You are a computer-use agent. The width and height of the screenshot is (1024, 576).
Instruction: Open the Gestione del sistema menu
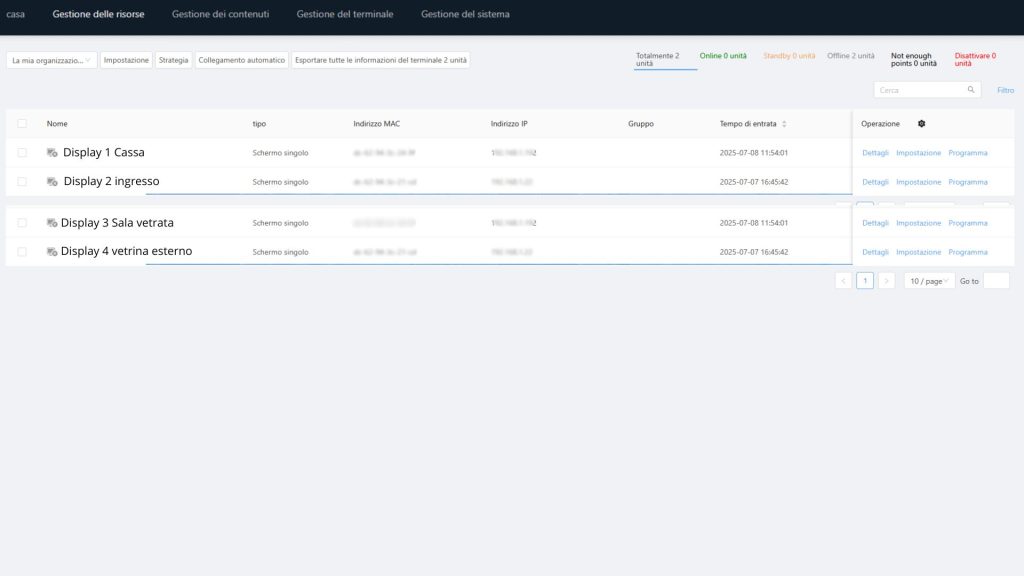pyautogui.click(x=465, y=14)
